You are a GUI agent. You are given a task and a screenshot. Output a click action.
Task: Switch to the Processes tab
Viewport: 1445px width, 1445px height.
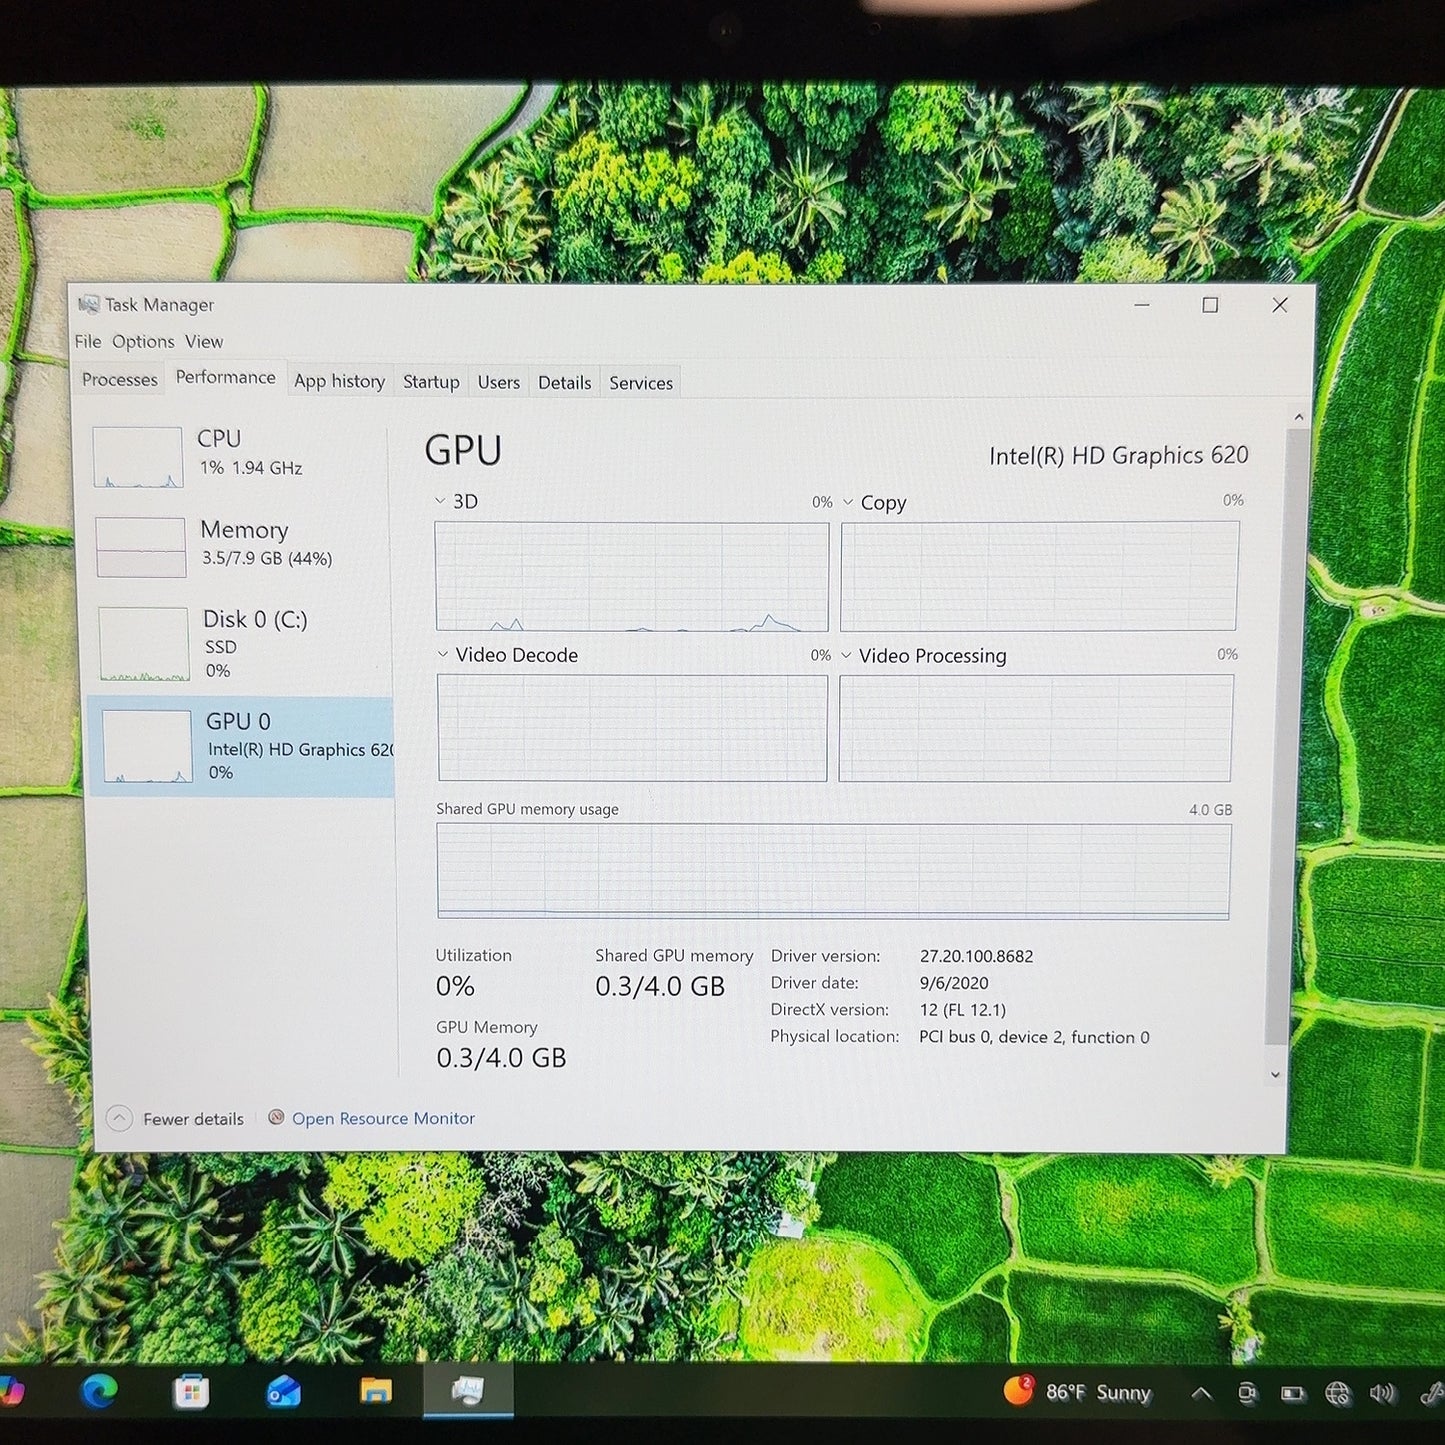120,379
